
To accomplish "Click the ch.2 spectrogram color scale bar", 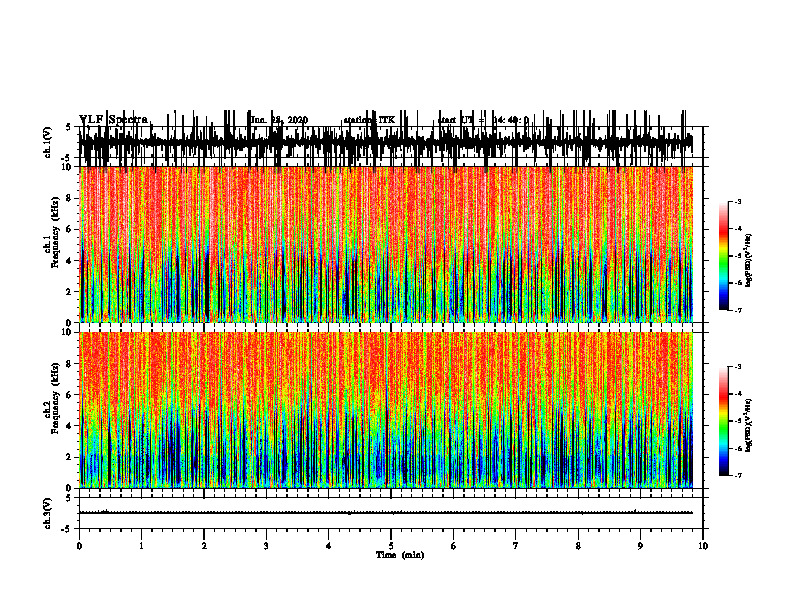I will tap(724, 421).
